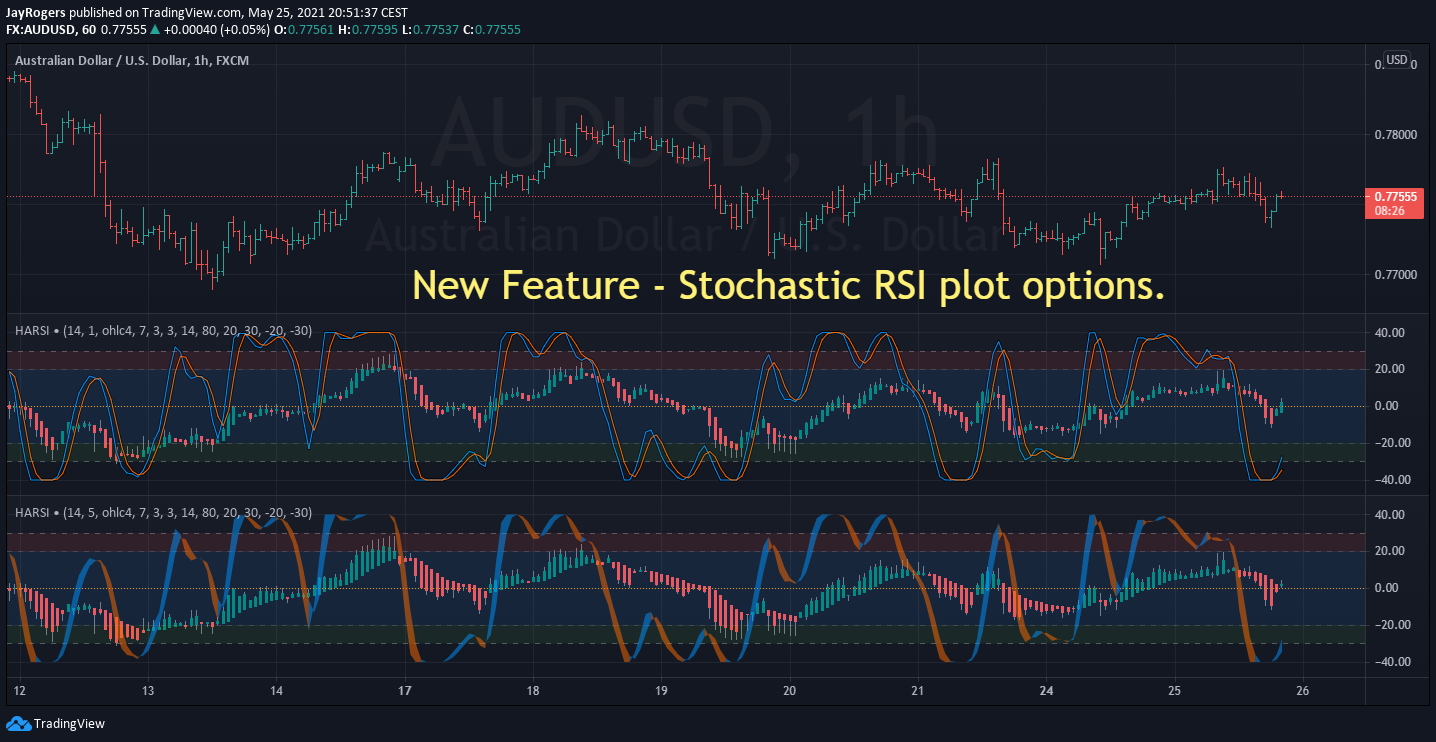Click the L:0.77537 low value in header

pyautogui.click(x=431, y=30)
